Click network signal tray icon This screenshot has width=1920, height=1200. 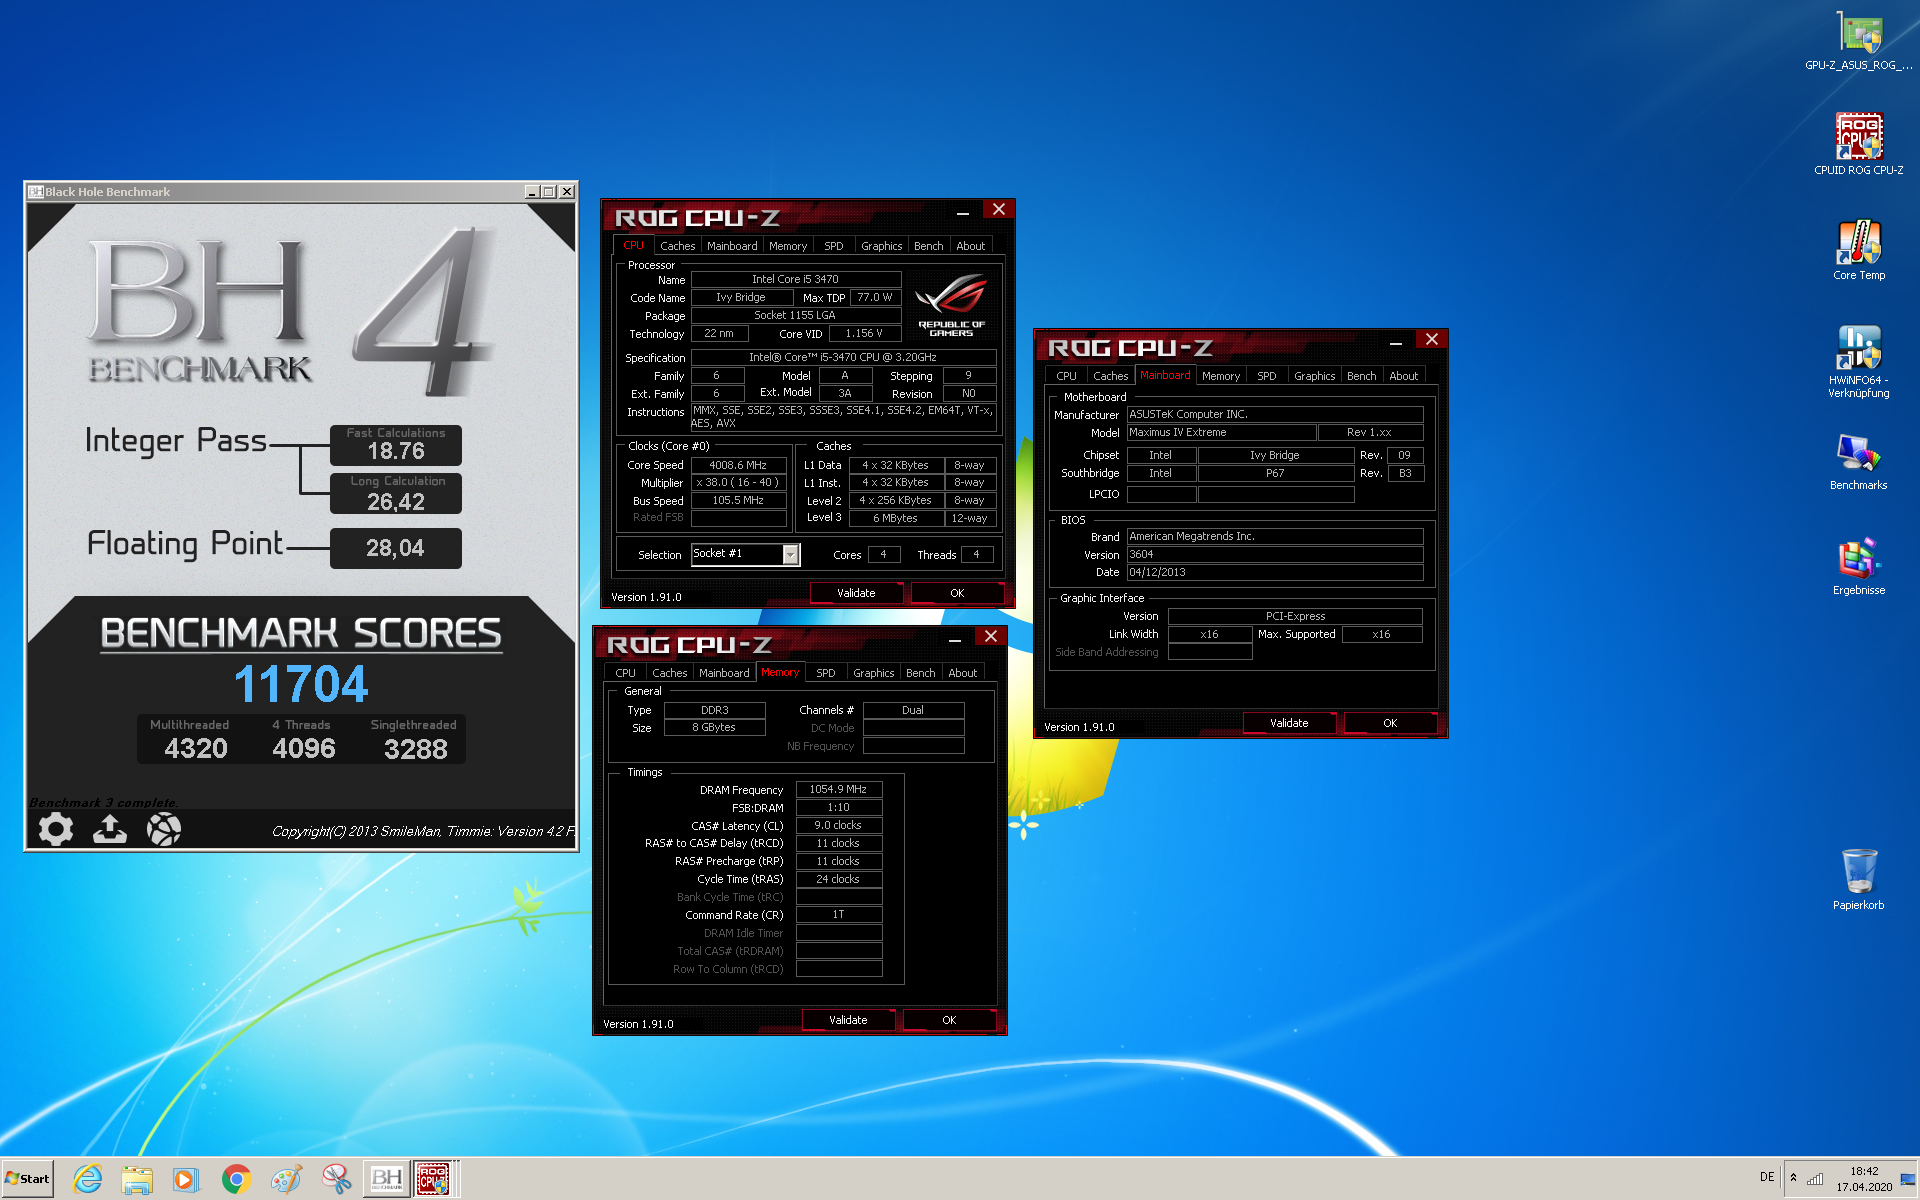[1815, 1178]
